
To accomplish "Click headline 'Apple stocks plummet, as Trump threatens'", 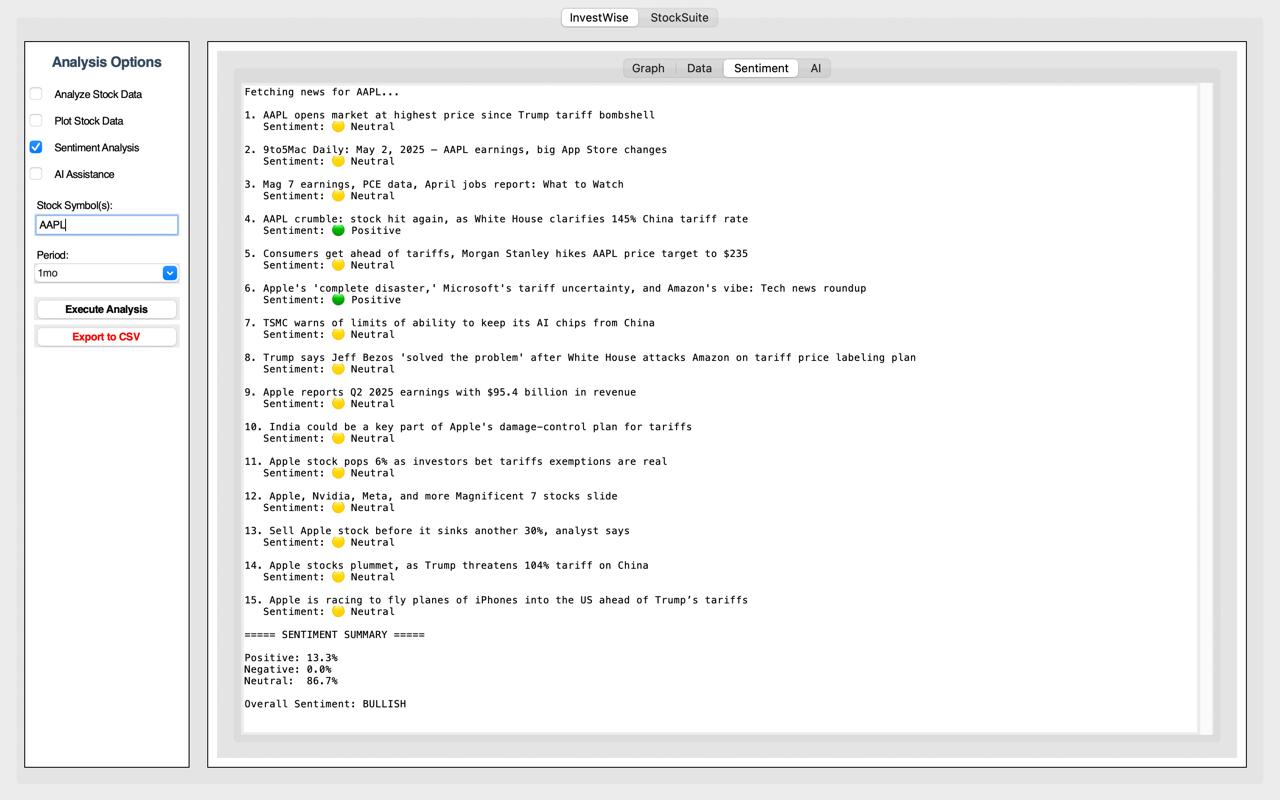I will (459, 566).
